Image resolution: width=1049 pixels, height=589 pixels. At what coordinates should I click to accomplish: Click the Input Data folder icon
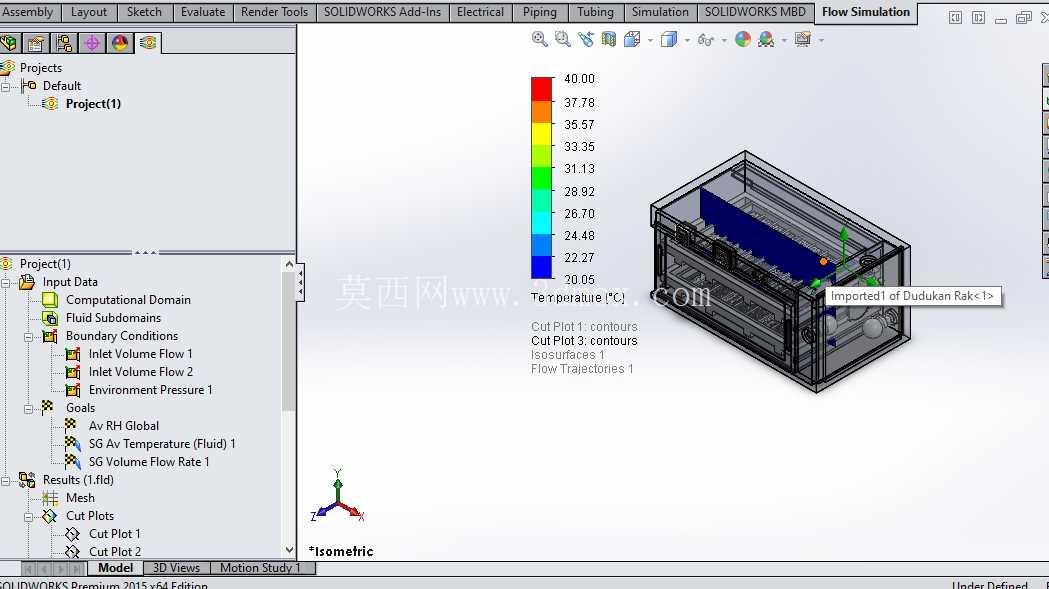27,282
